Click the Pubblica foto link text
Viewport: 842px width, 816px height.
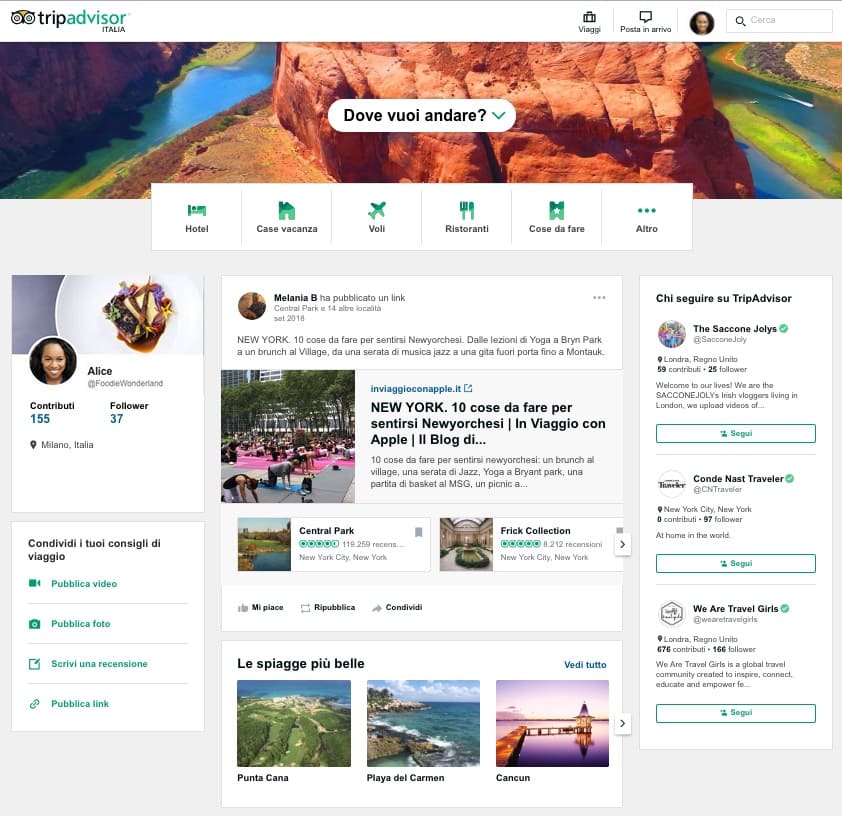81,624
